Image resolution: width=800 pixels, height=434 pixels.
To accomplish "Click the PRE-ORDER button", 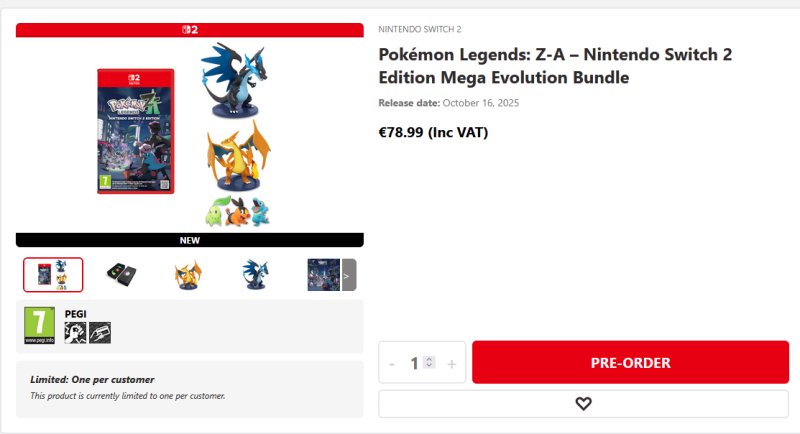I will 630,362.
